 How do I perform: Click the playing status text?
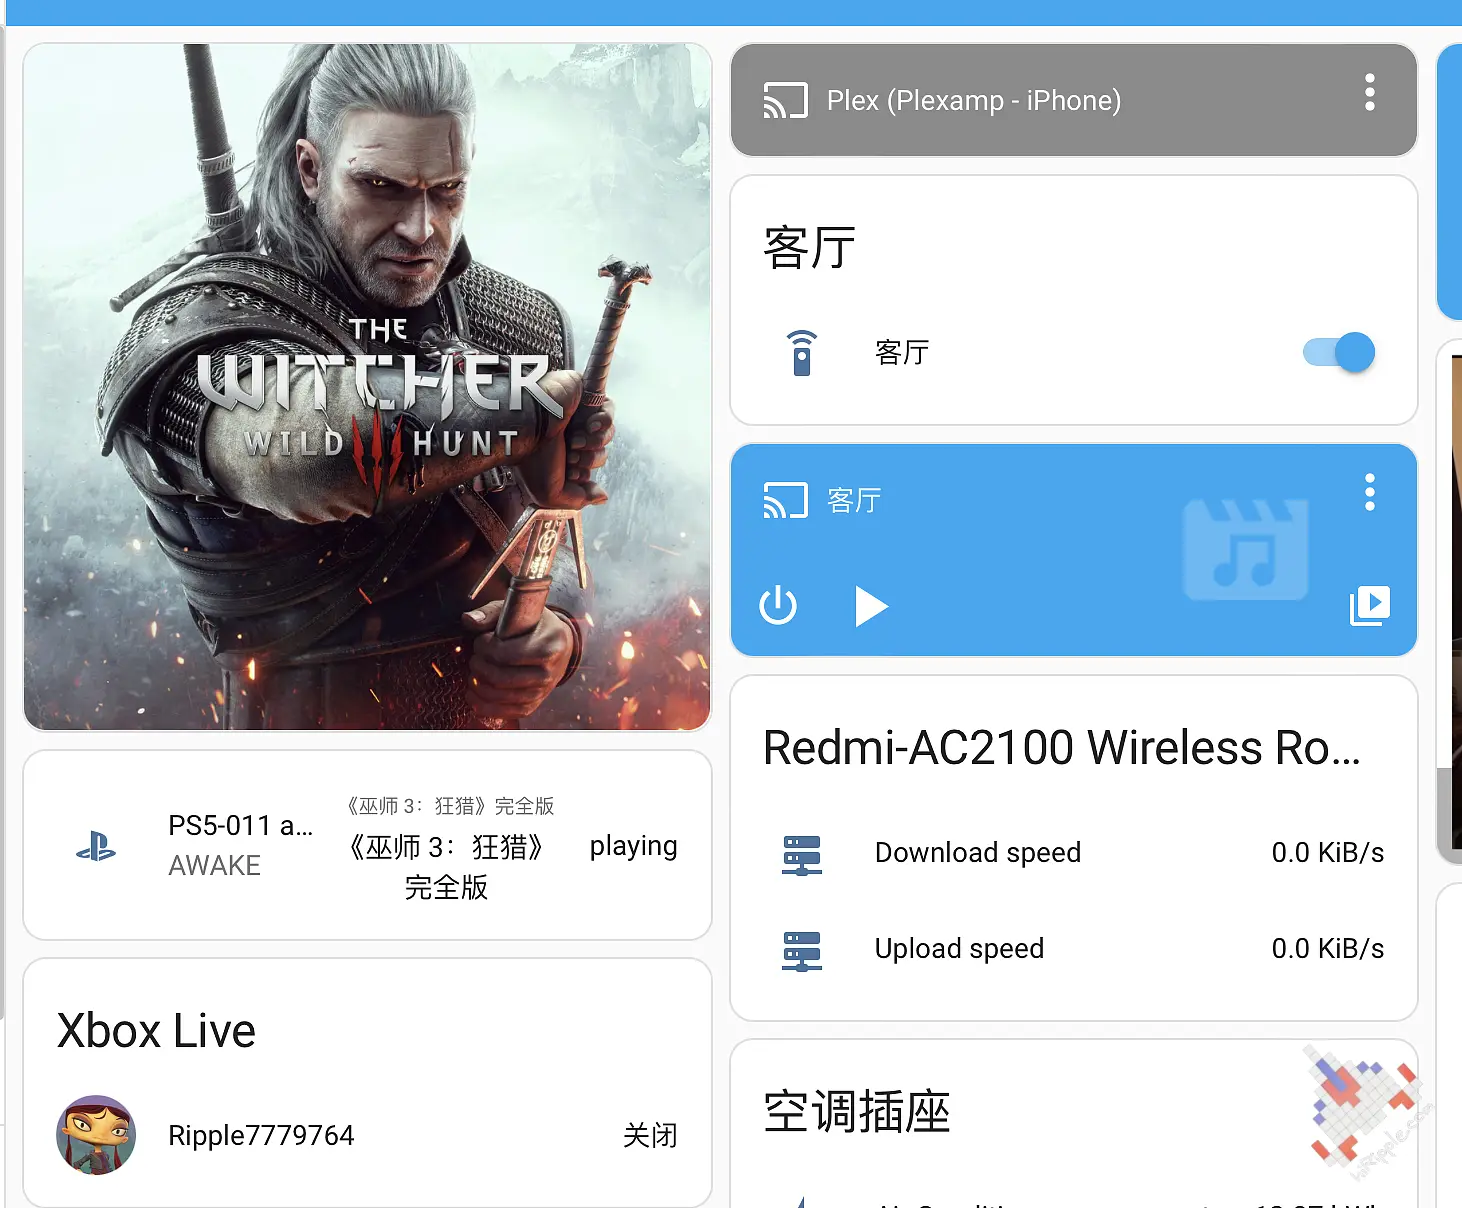click(634, 846)
